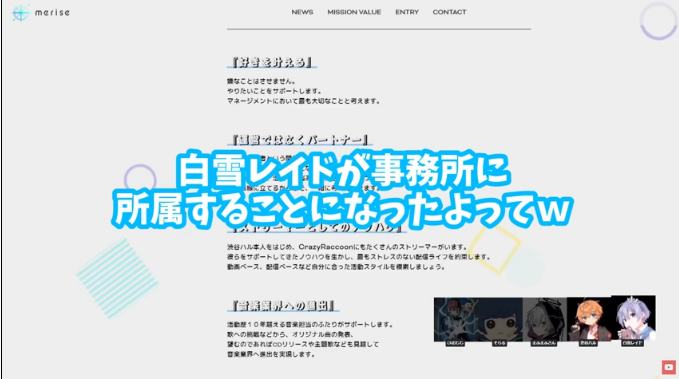This screenshot has height=379, width=679.
Task: Click the line starting 'マネージメントにおいて'
Action: click(x=304, y=101)
